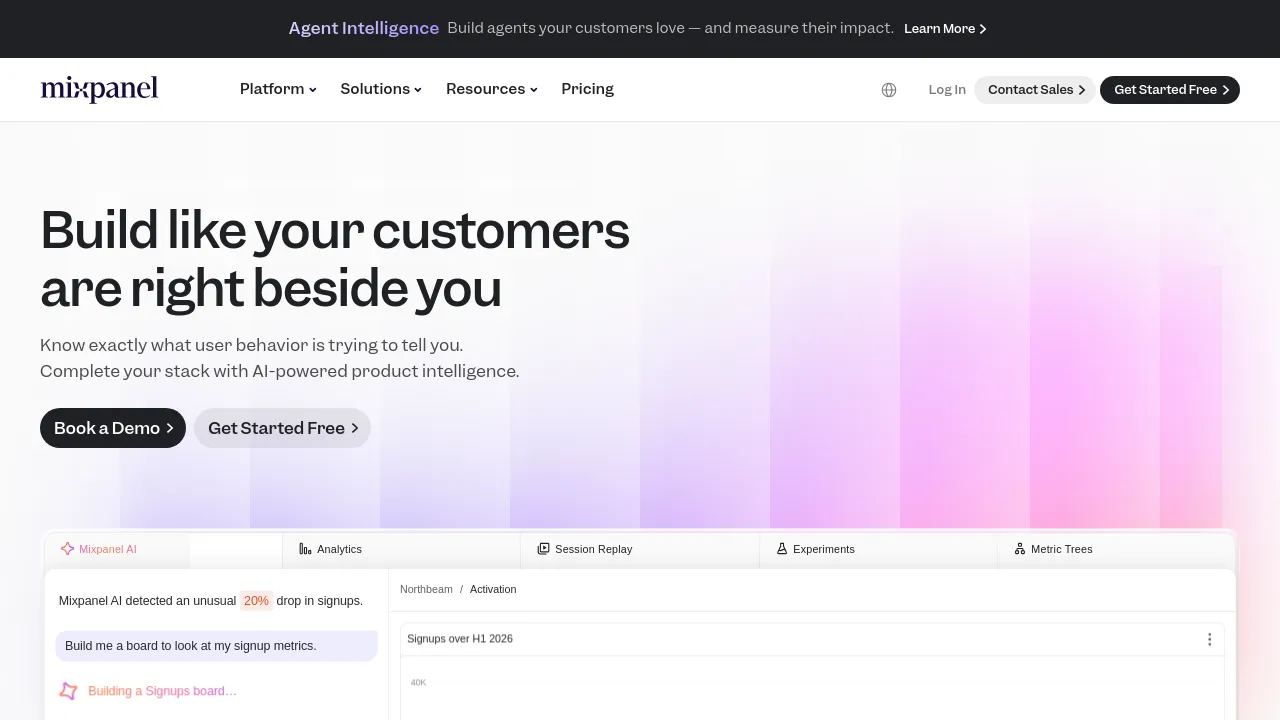Viewport: 1280px width, 720px height.
Task: Click Get Started Free below the headline
Action: coord(282,428)
